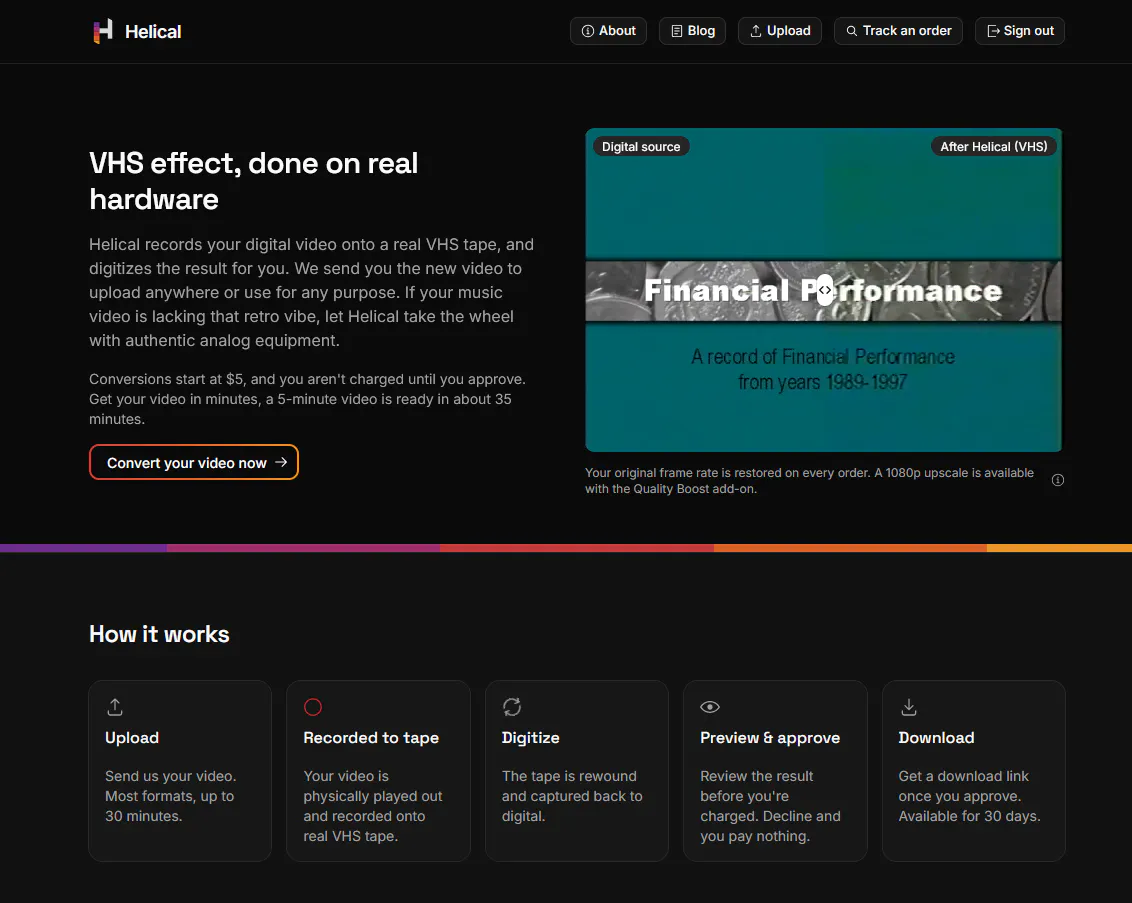Image resolution: width=1132 pixels, height=903 pixels.
Task: Select Track an order
Action: pos(898,31)
